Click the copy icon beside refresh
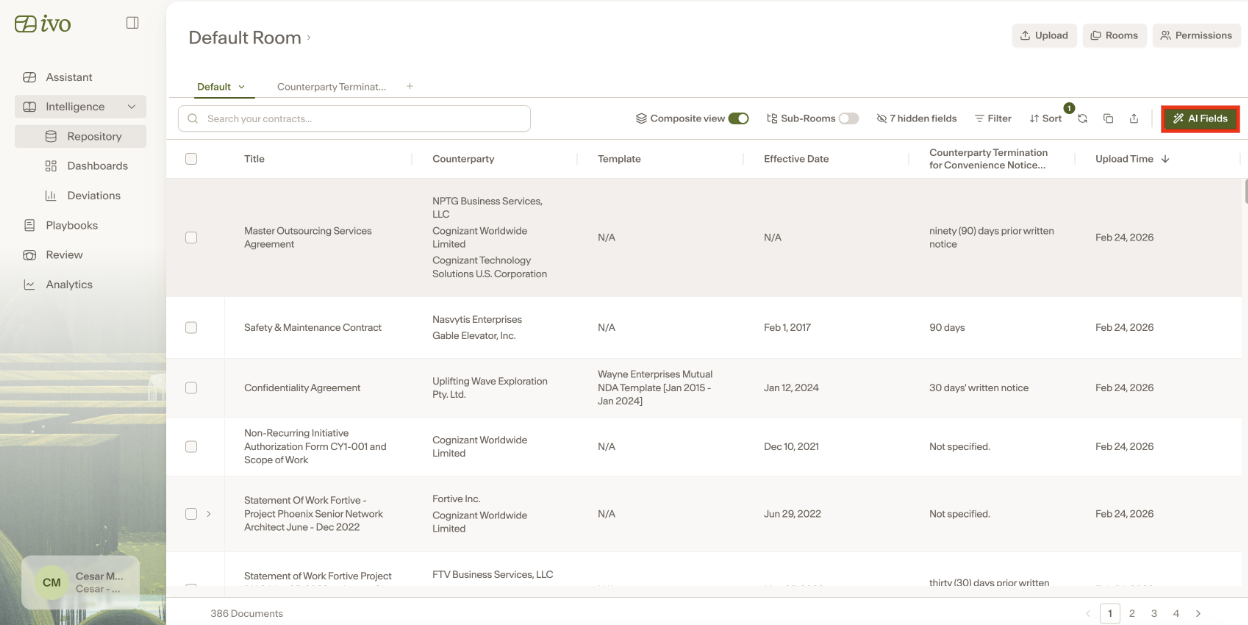 pos(1108,118)
